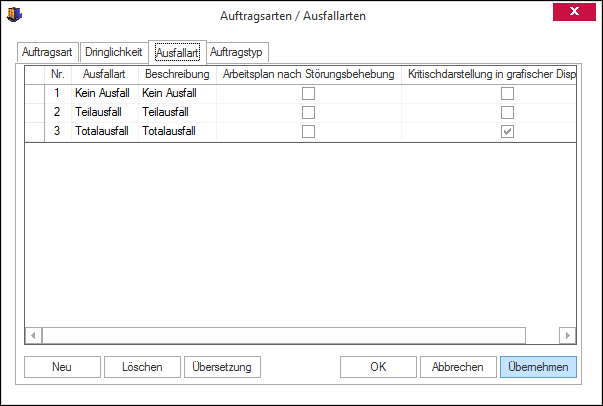Select the Ausfallart tab

coord(177,52)
